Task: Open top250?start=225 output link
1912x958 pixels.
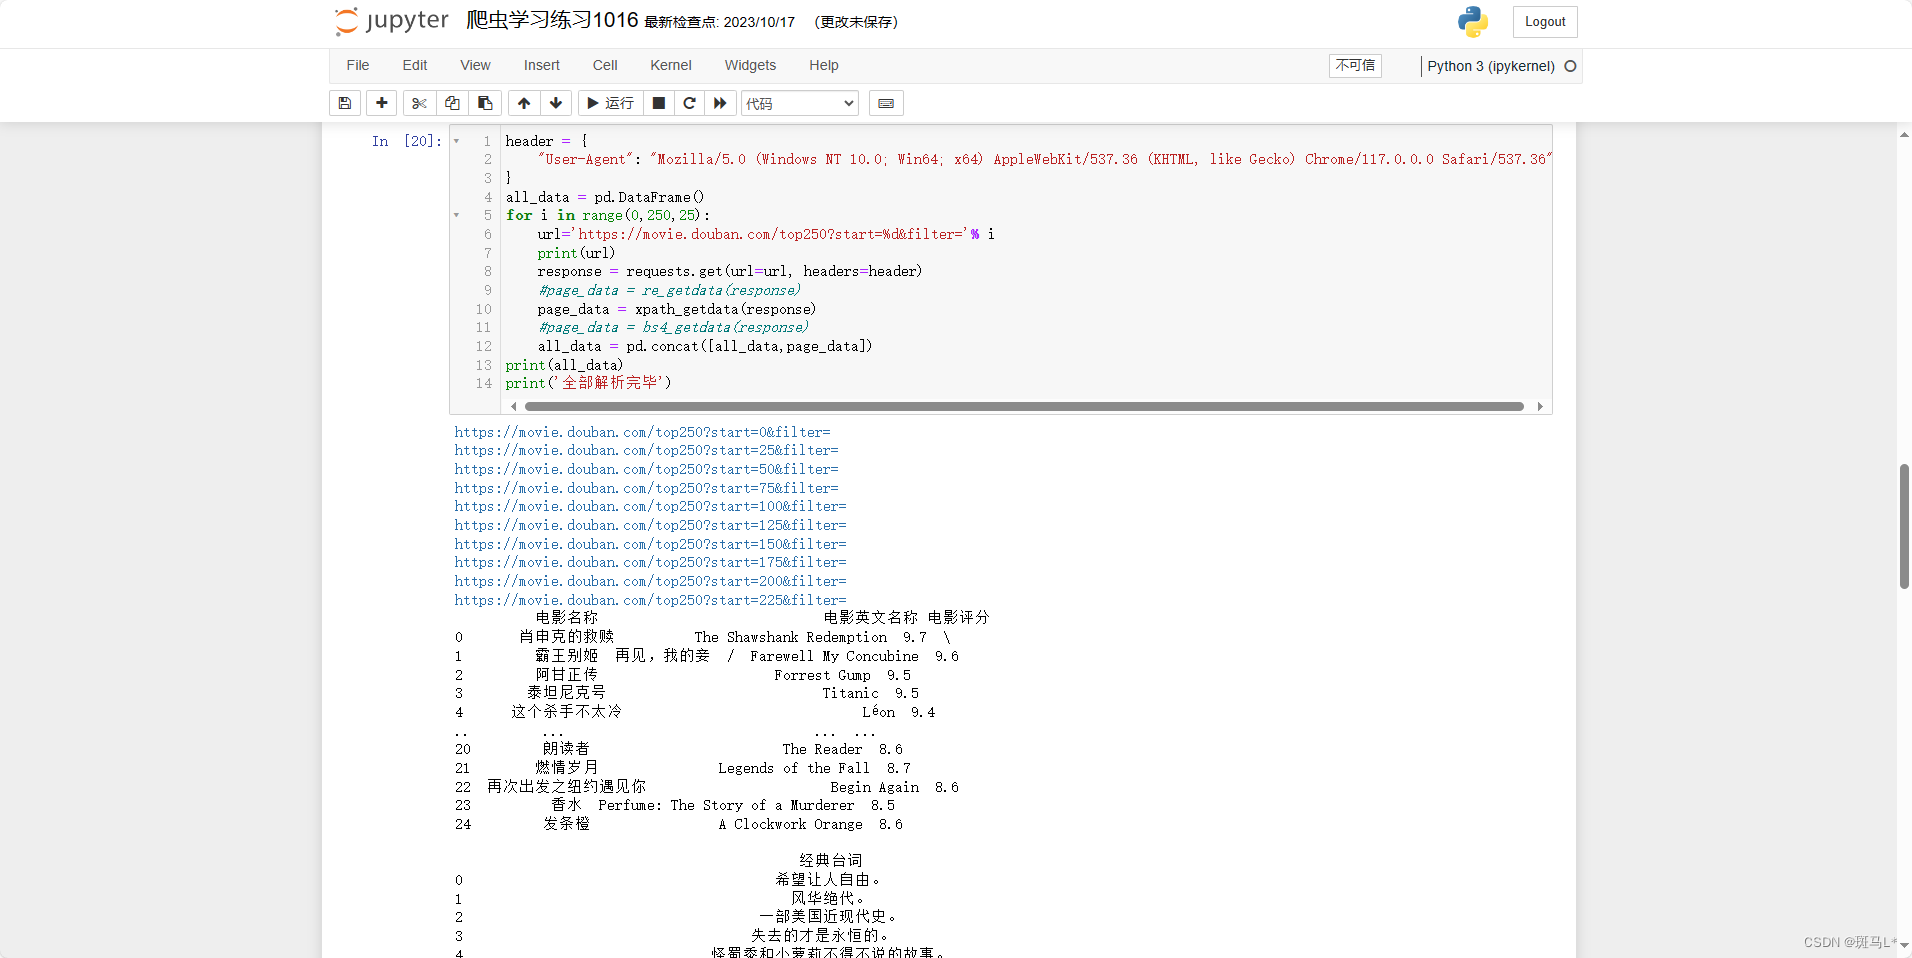Action: (650, 600)
